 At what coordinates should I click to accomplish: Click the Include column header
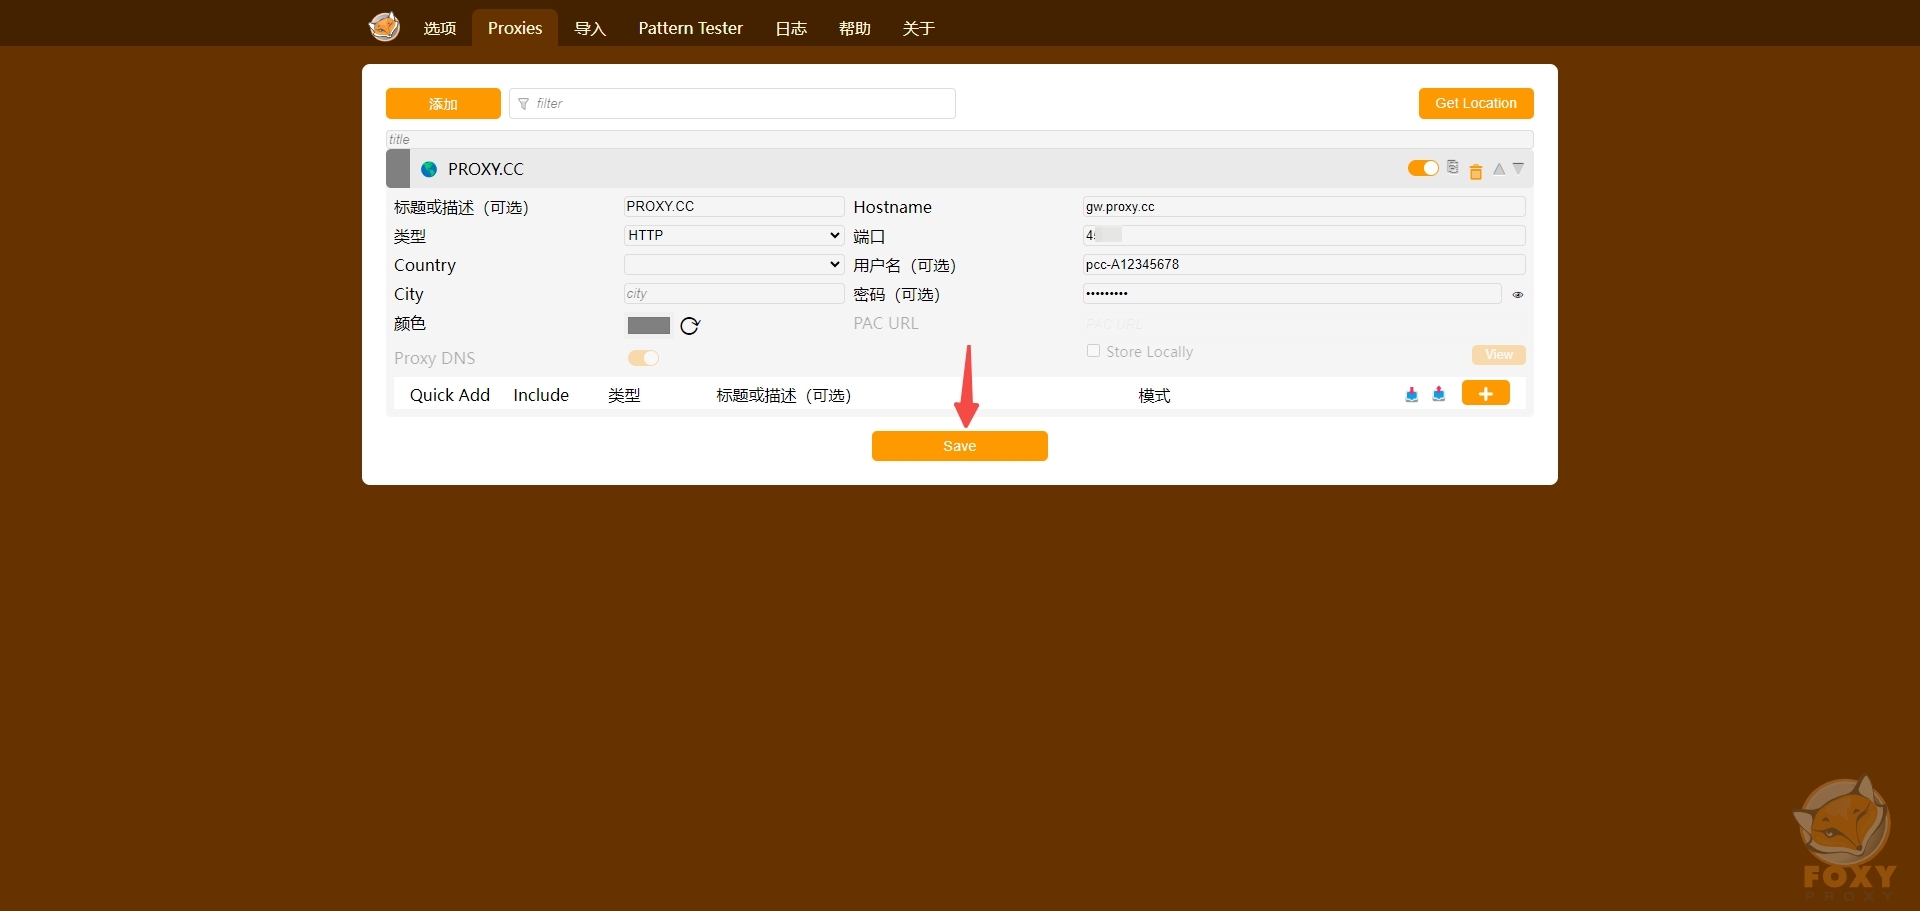[541, 395]
